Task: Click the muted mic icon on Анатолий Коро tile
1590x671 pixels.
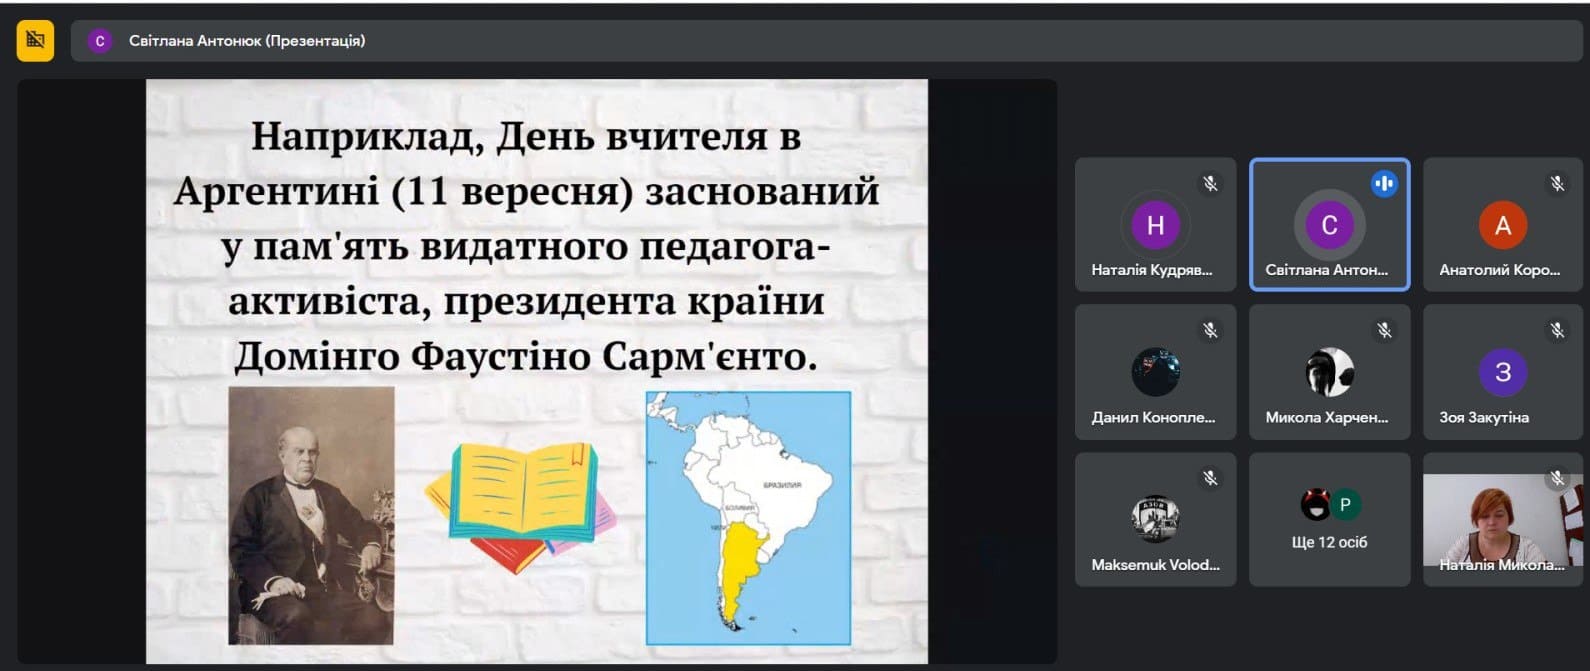Action: (1557, 183)
